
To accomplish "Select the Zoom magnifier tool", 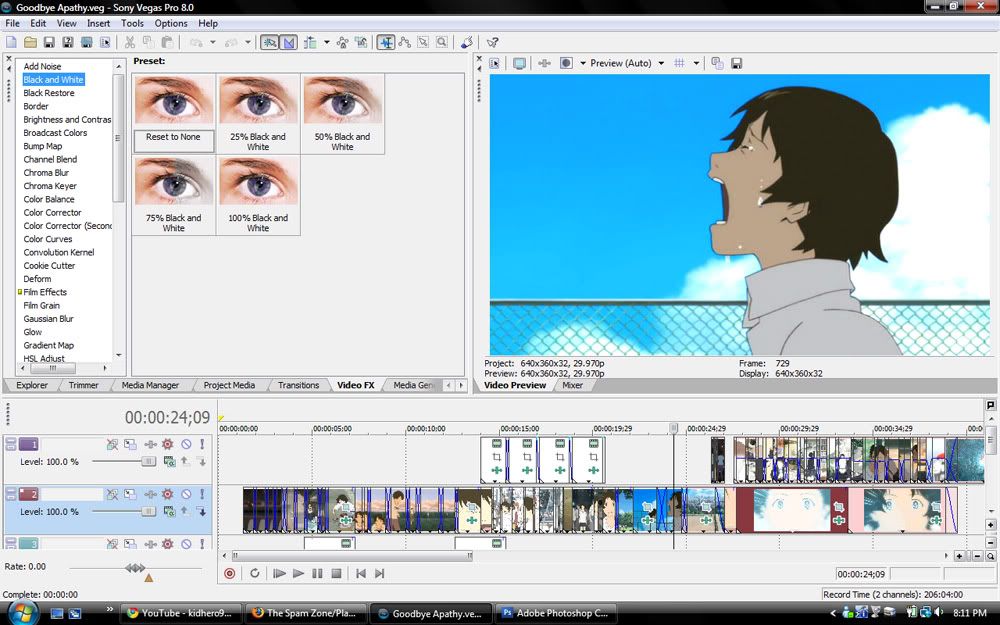I will [441, 43].
